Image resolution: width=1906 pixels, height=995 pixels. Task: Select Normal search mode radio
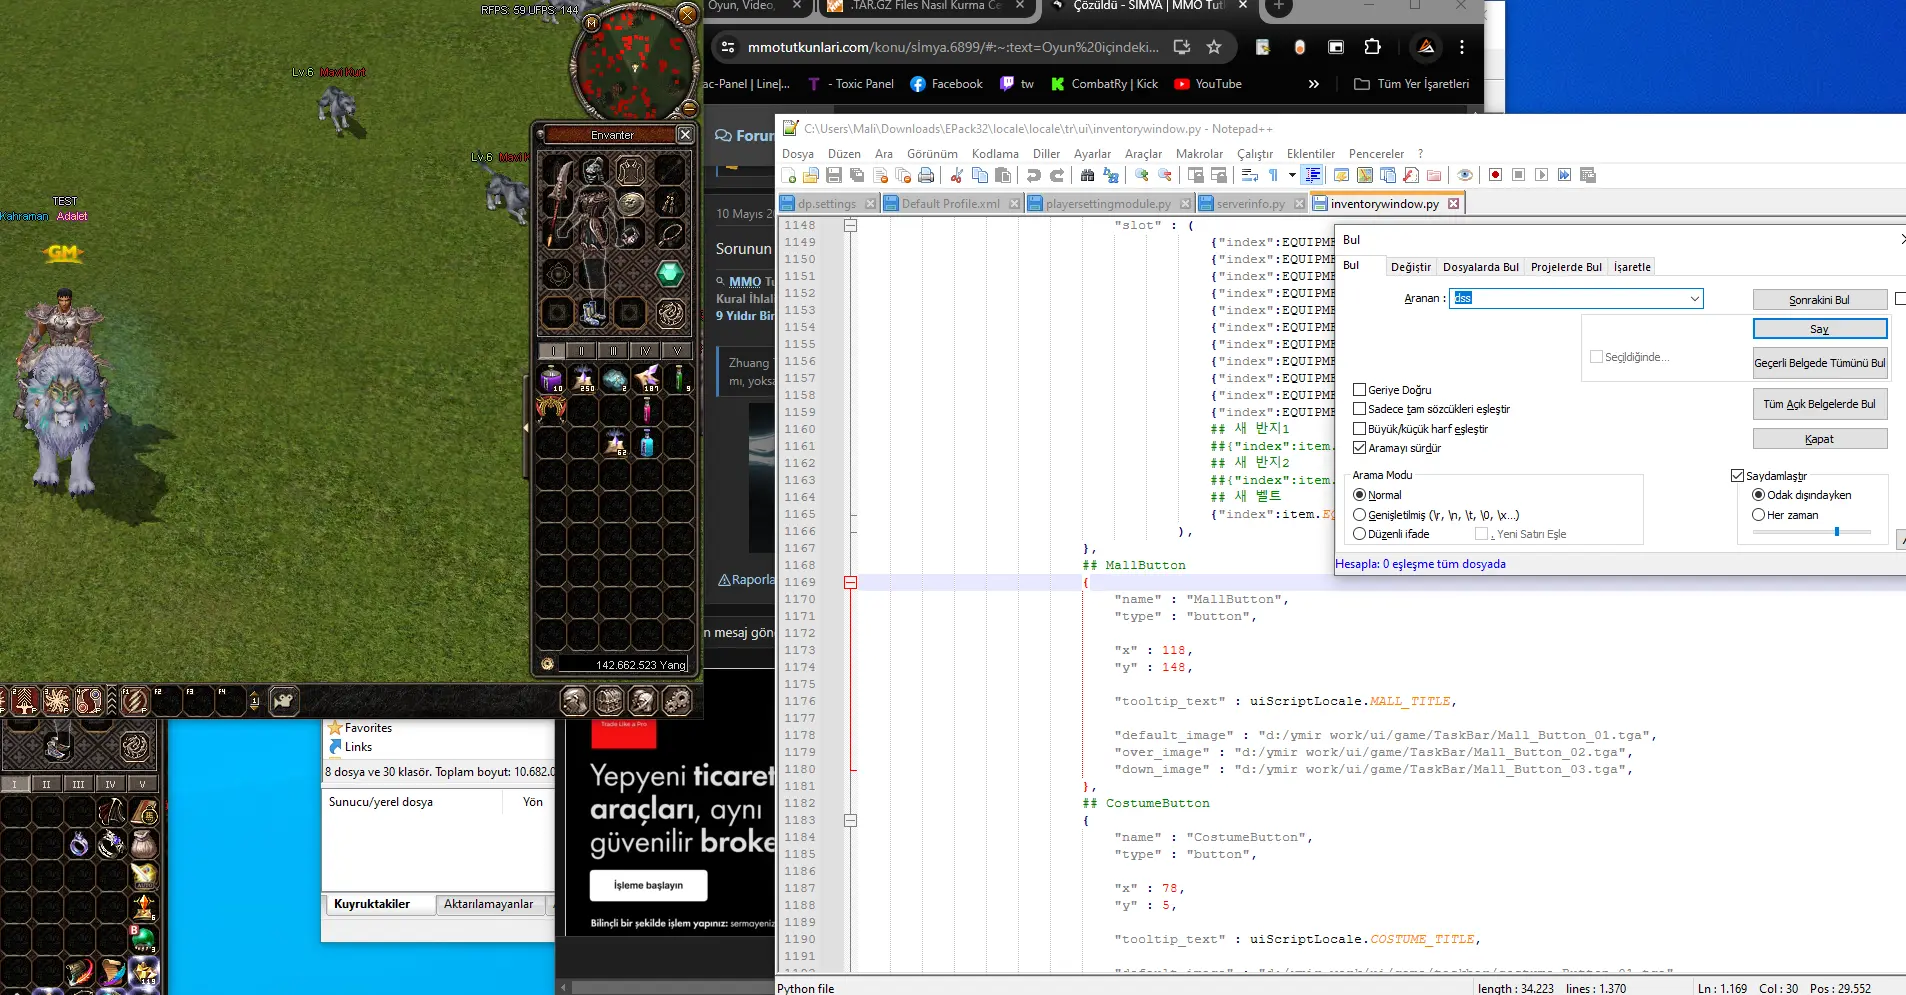[1359, 495]
